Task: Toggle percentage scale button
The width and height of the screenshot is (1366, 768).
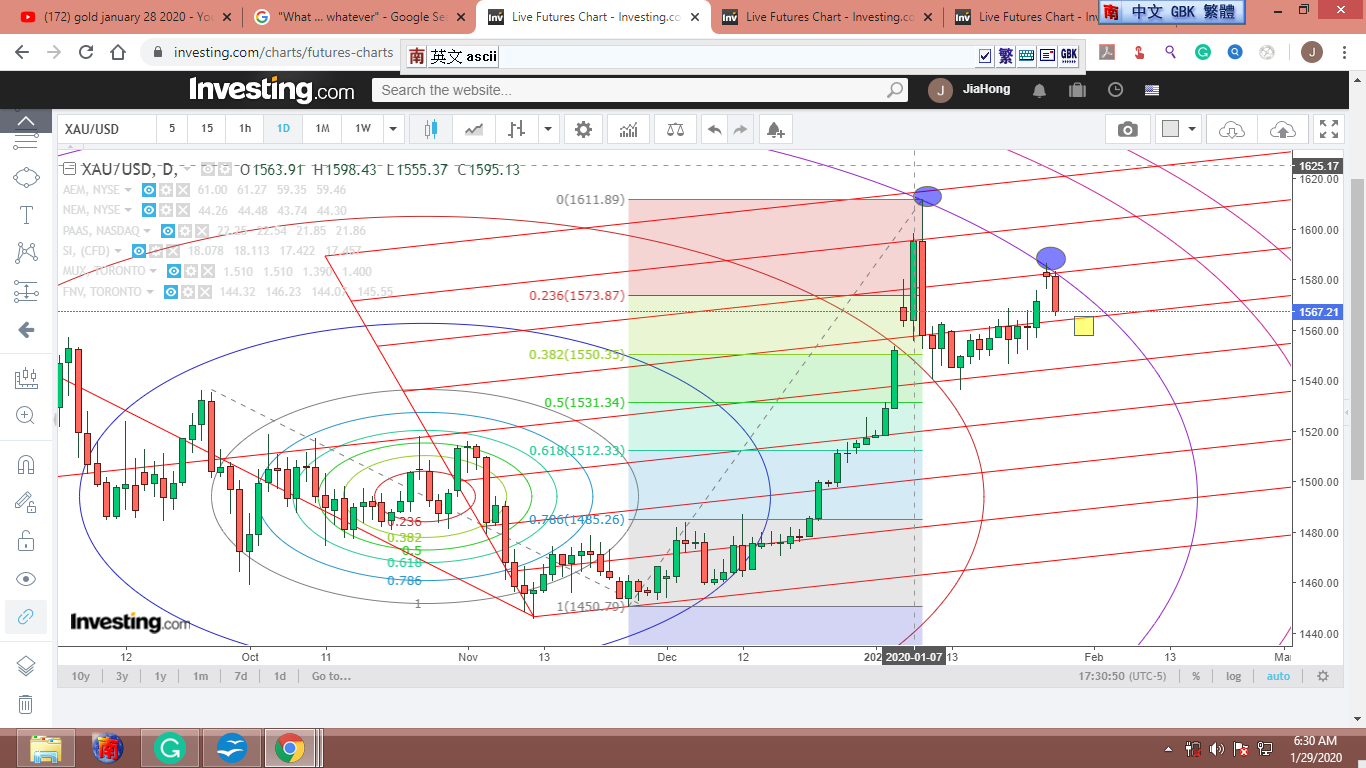Action: (x=1196, y=676)
